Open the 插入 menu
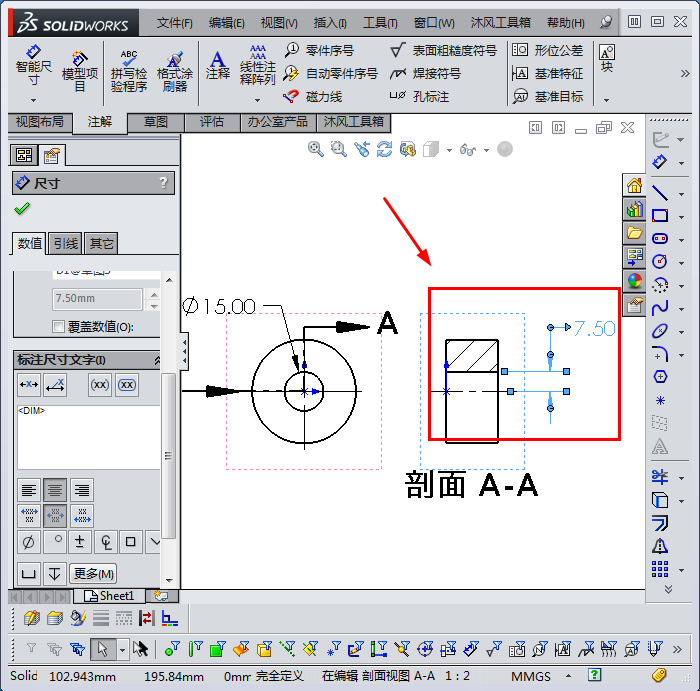This screenshot has height=691, width=700. (330, 22)
